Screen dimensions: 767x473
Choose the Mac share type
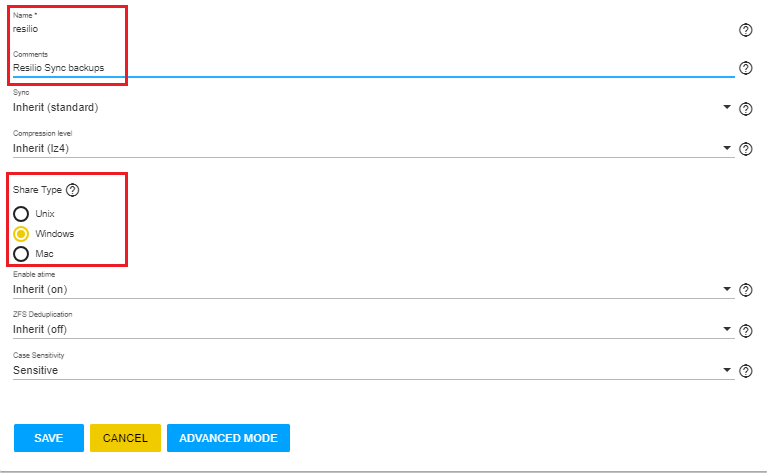coord(21,254)
